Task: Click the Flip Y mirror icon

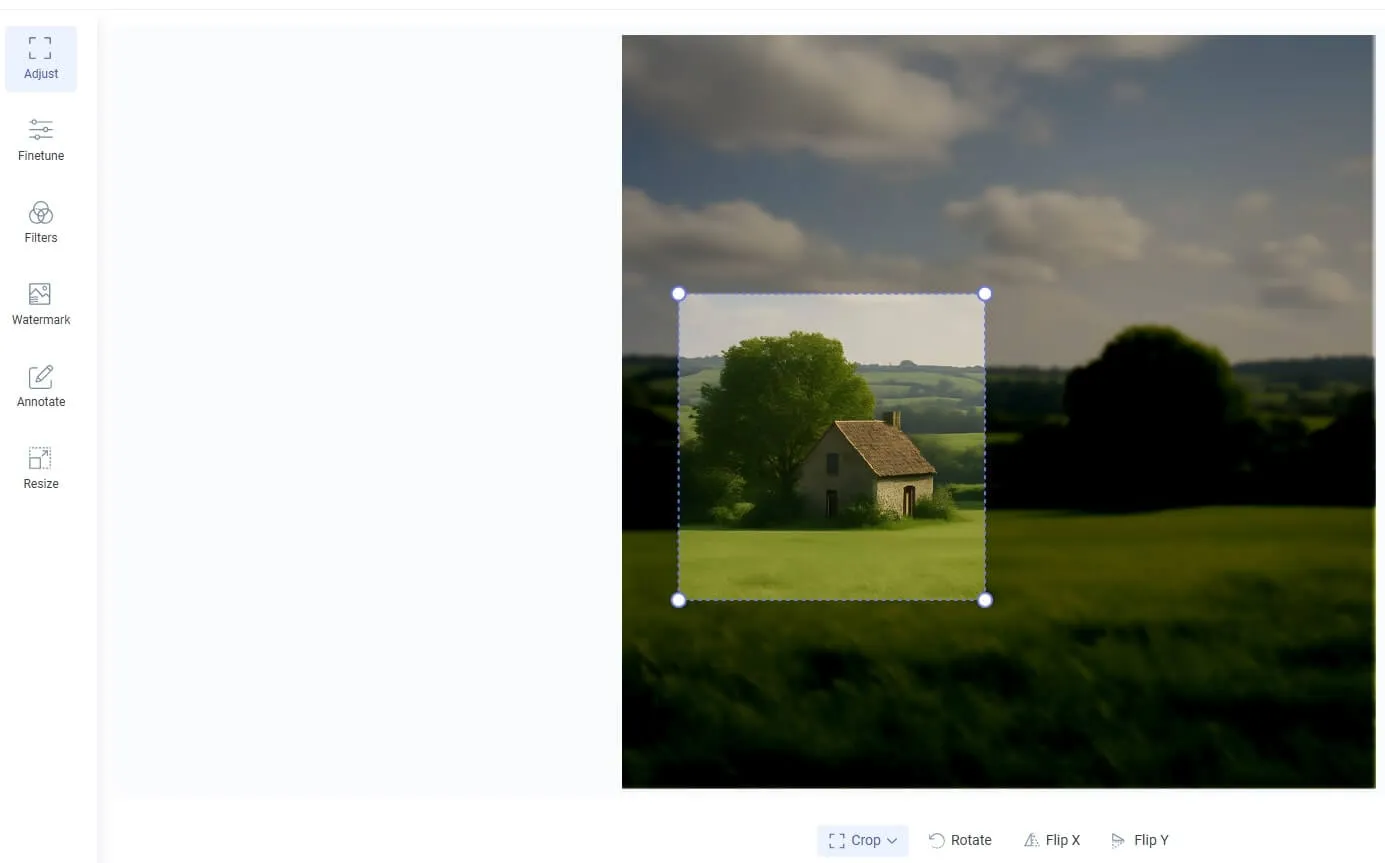Action: 1118,840
